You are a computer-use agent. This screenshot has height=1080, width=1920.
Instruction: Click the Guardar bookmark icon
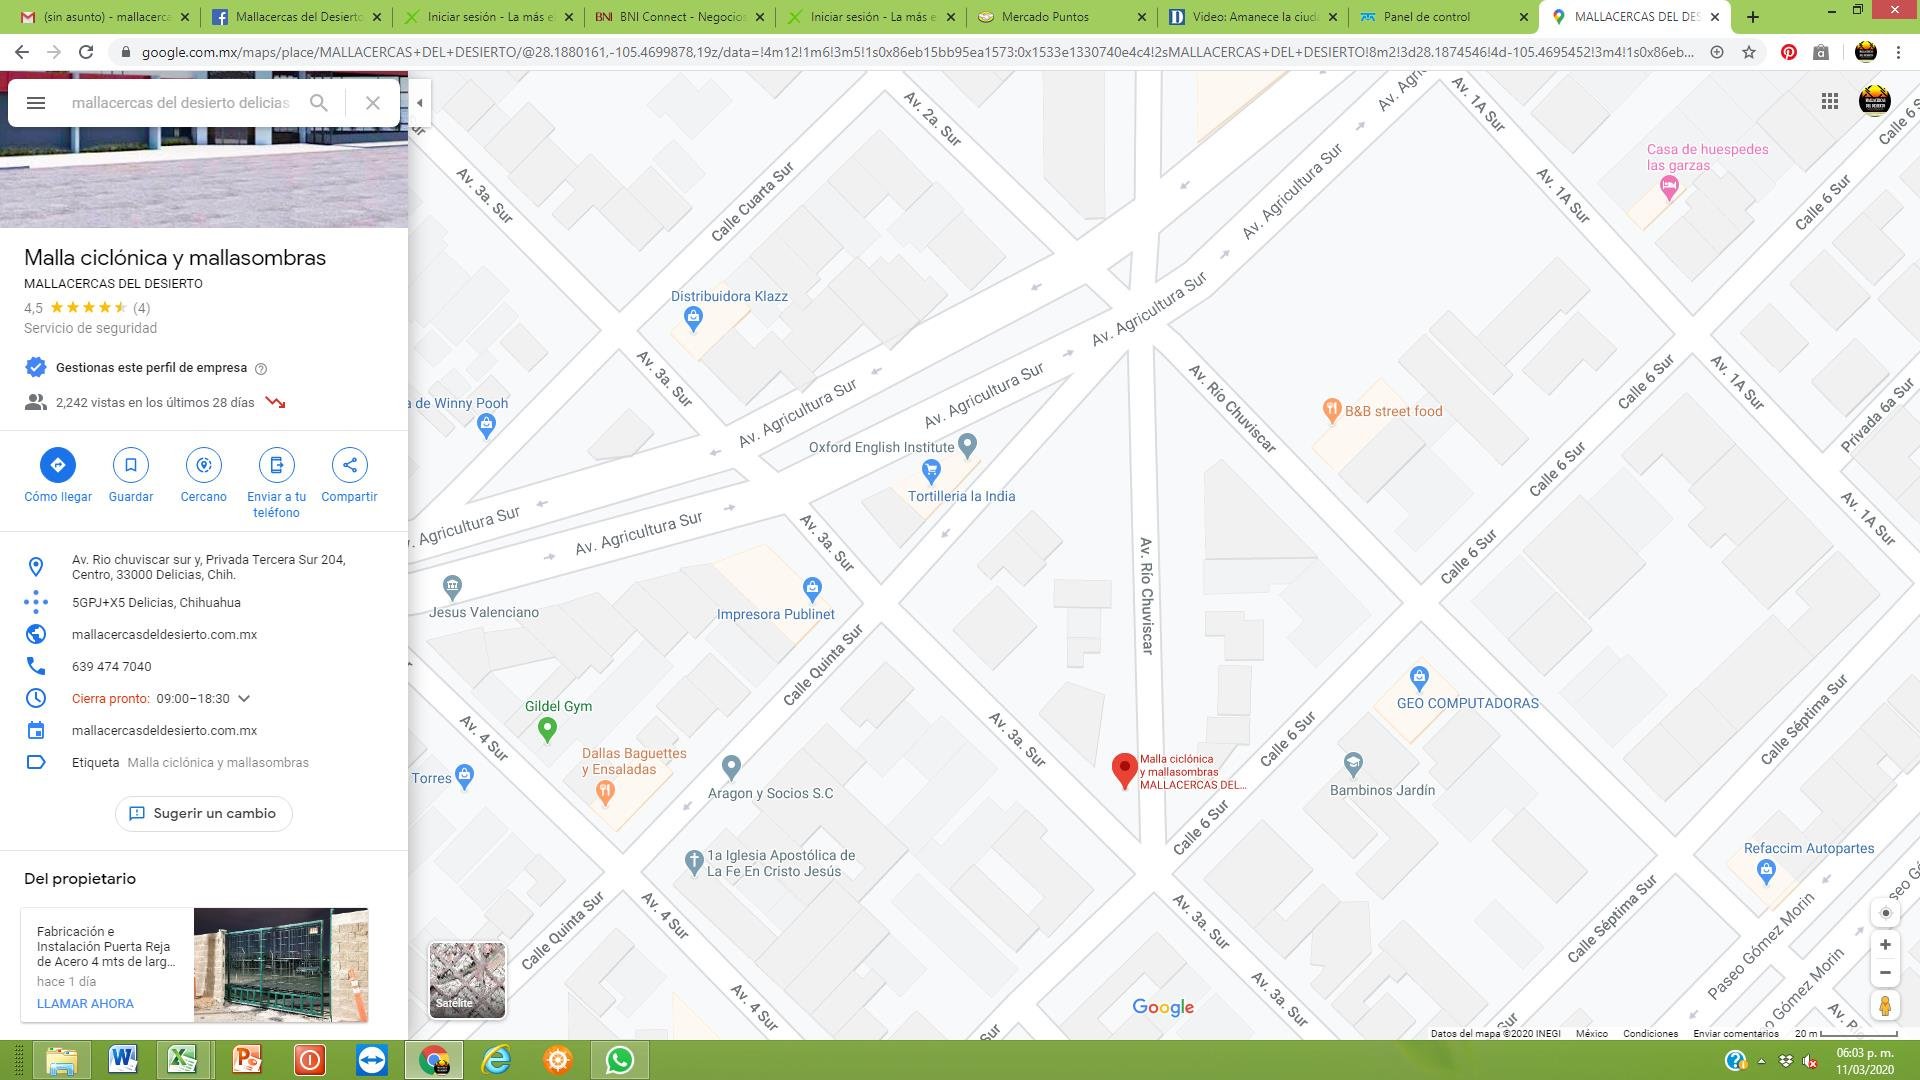click(131, 465)
